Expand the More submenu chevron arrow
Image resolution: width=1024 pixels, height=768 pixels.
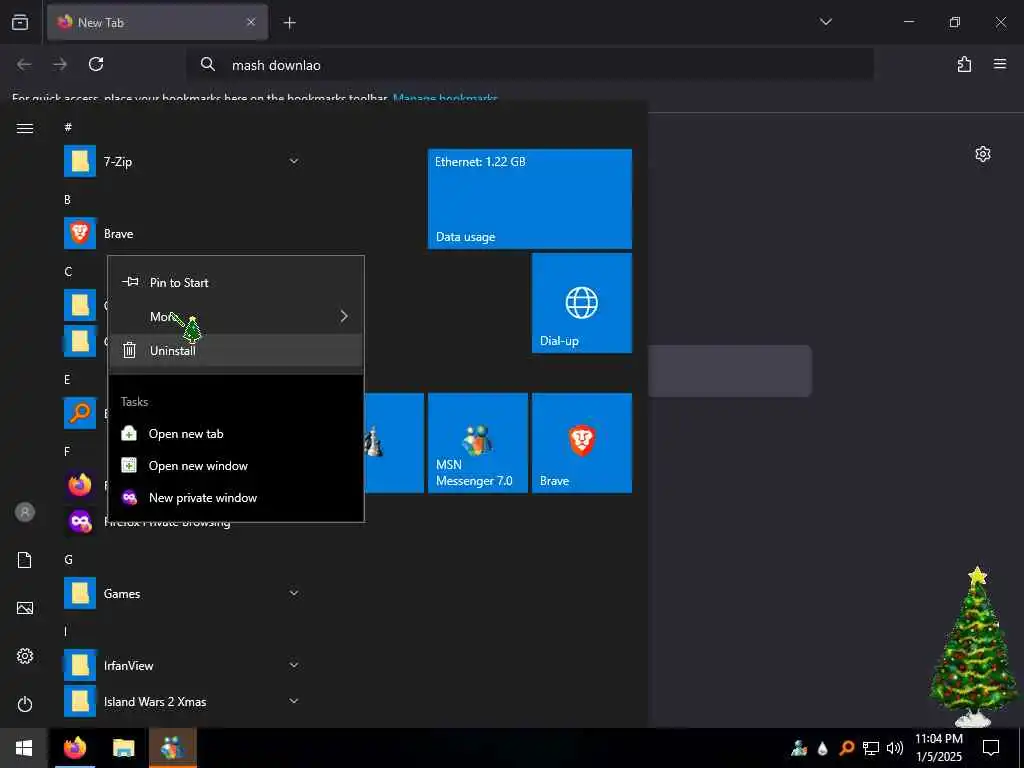coord(344,317)
